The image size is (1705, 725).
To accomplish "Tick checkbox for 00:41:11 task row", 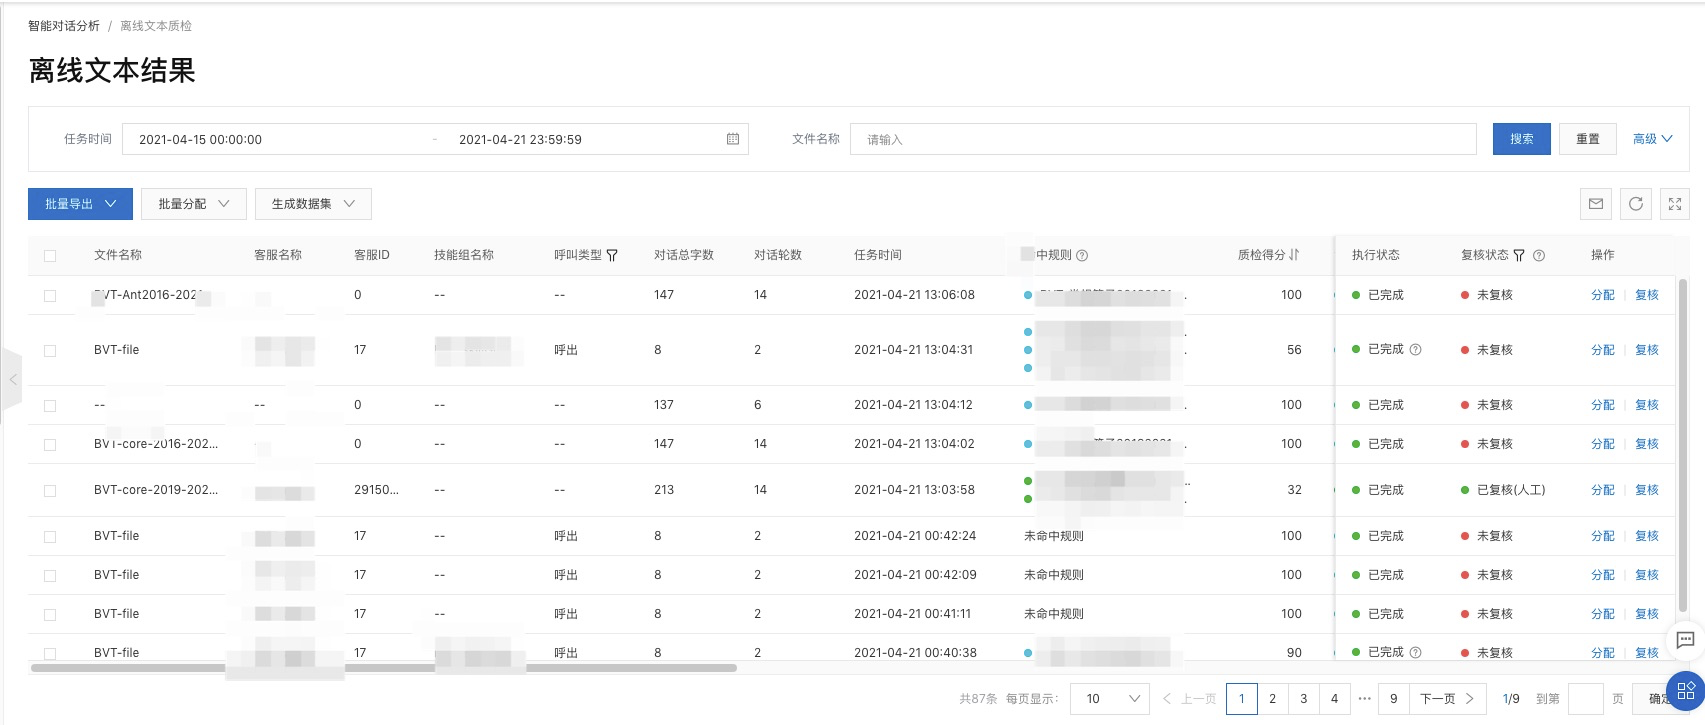I will pos(50,615).
